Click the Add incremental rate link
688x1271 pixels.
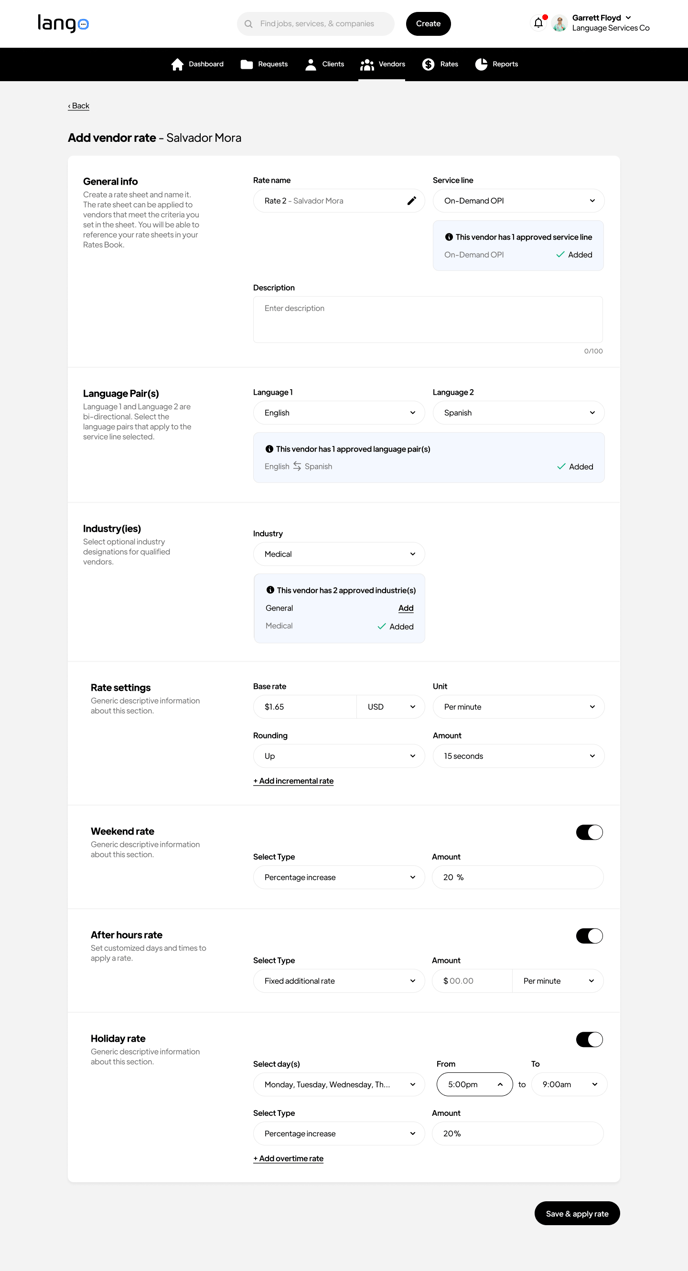pyautogui.click(x=293, y=781)
